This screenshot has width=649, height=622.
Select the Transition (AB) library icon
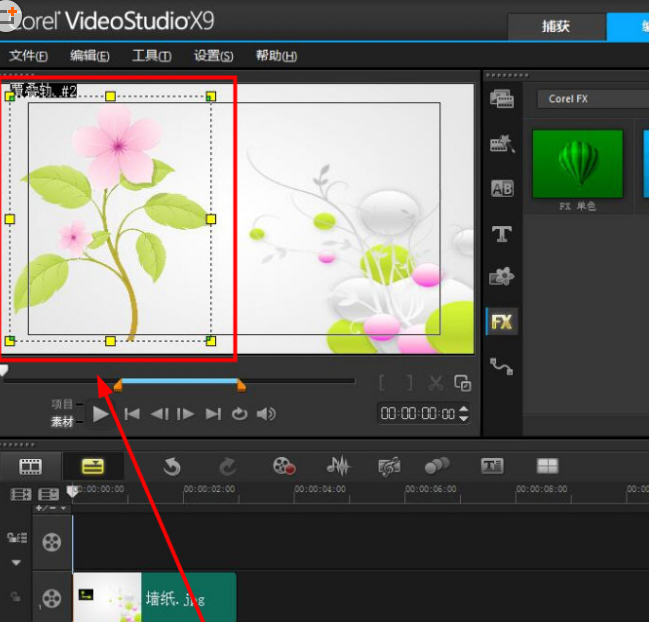point(502,188)
